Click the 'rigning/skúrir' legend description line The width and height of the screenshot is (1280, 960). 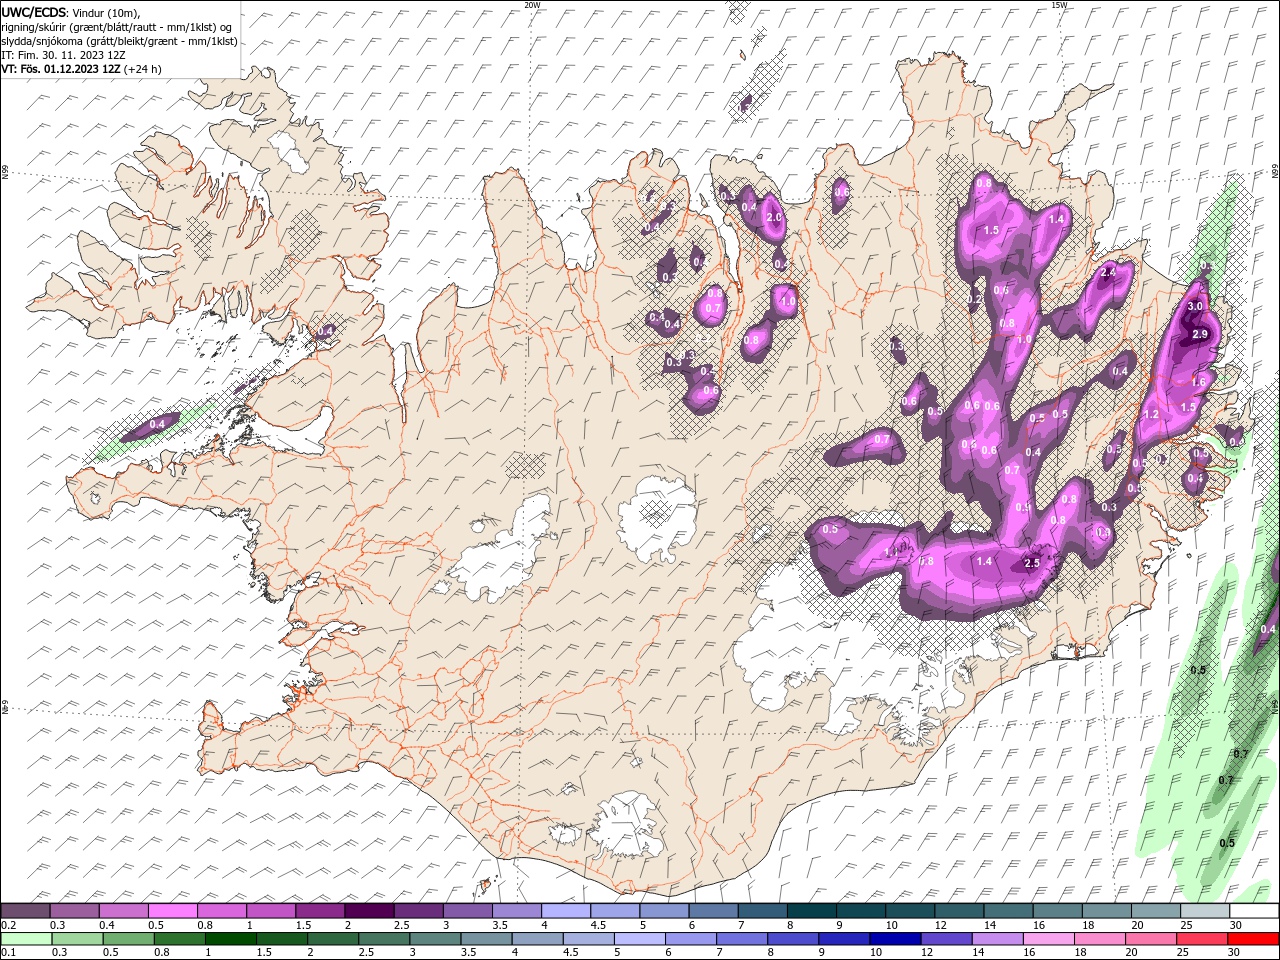click(x=116, y=27)
